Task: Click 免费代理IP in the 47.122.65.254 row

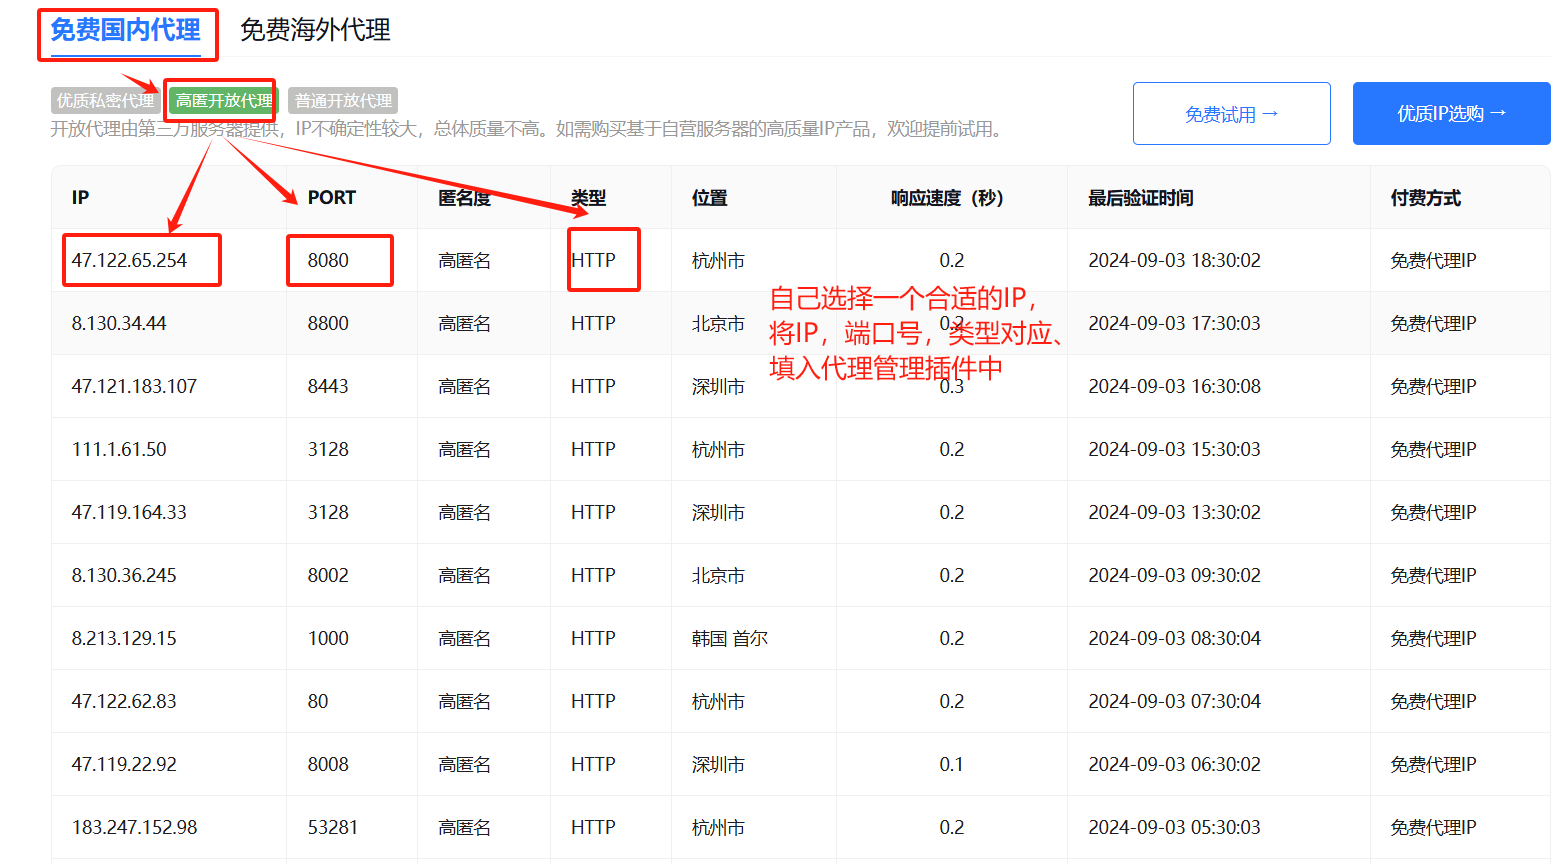Action: tap(1433, 261)
